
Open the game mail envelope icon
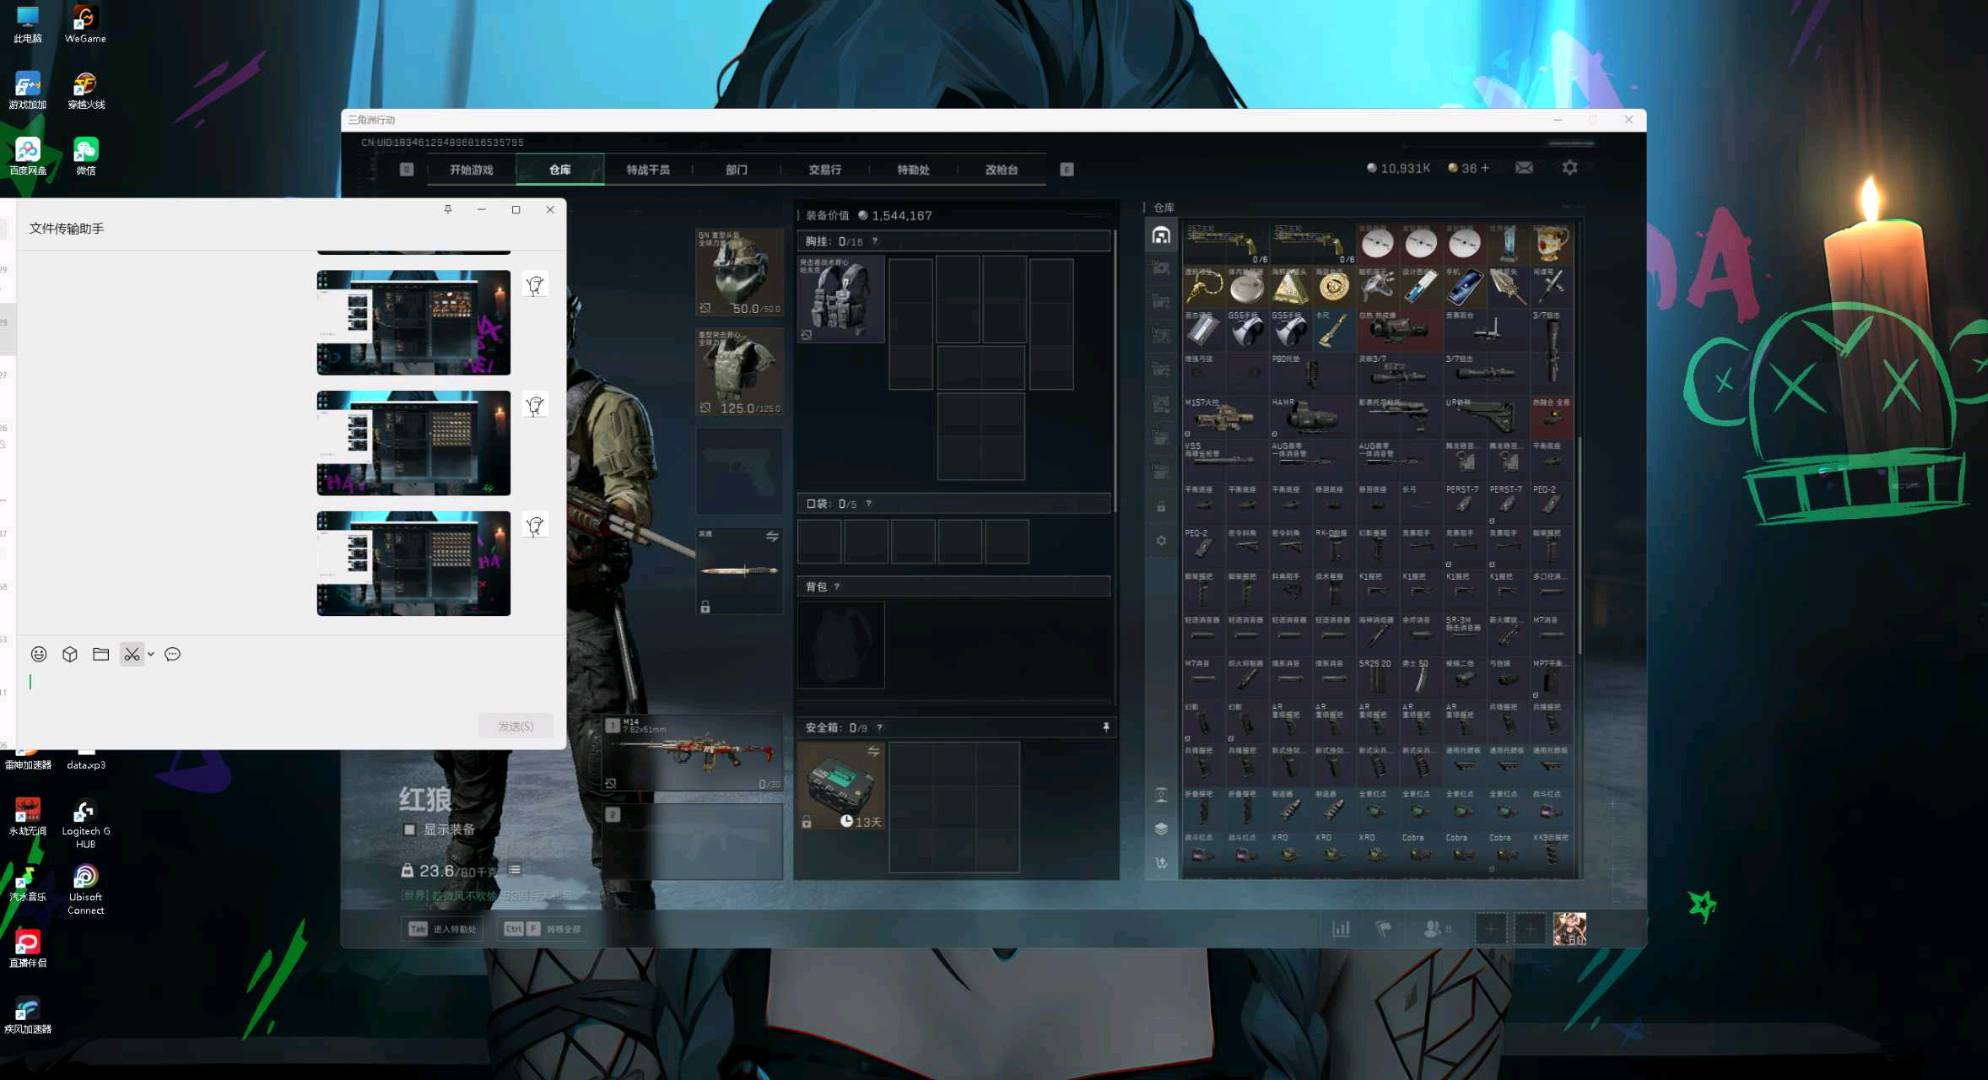[1524, 168]
